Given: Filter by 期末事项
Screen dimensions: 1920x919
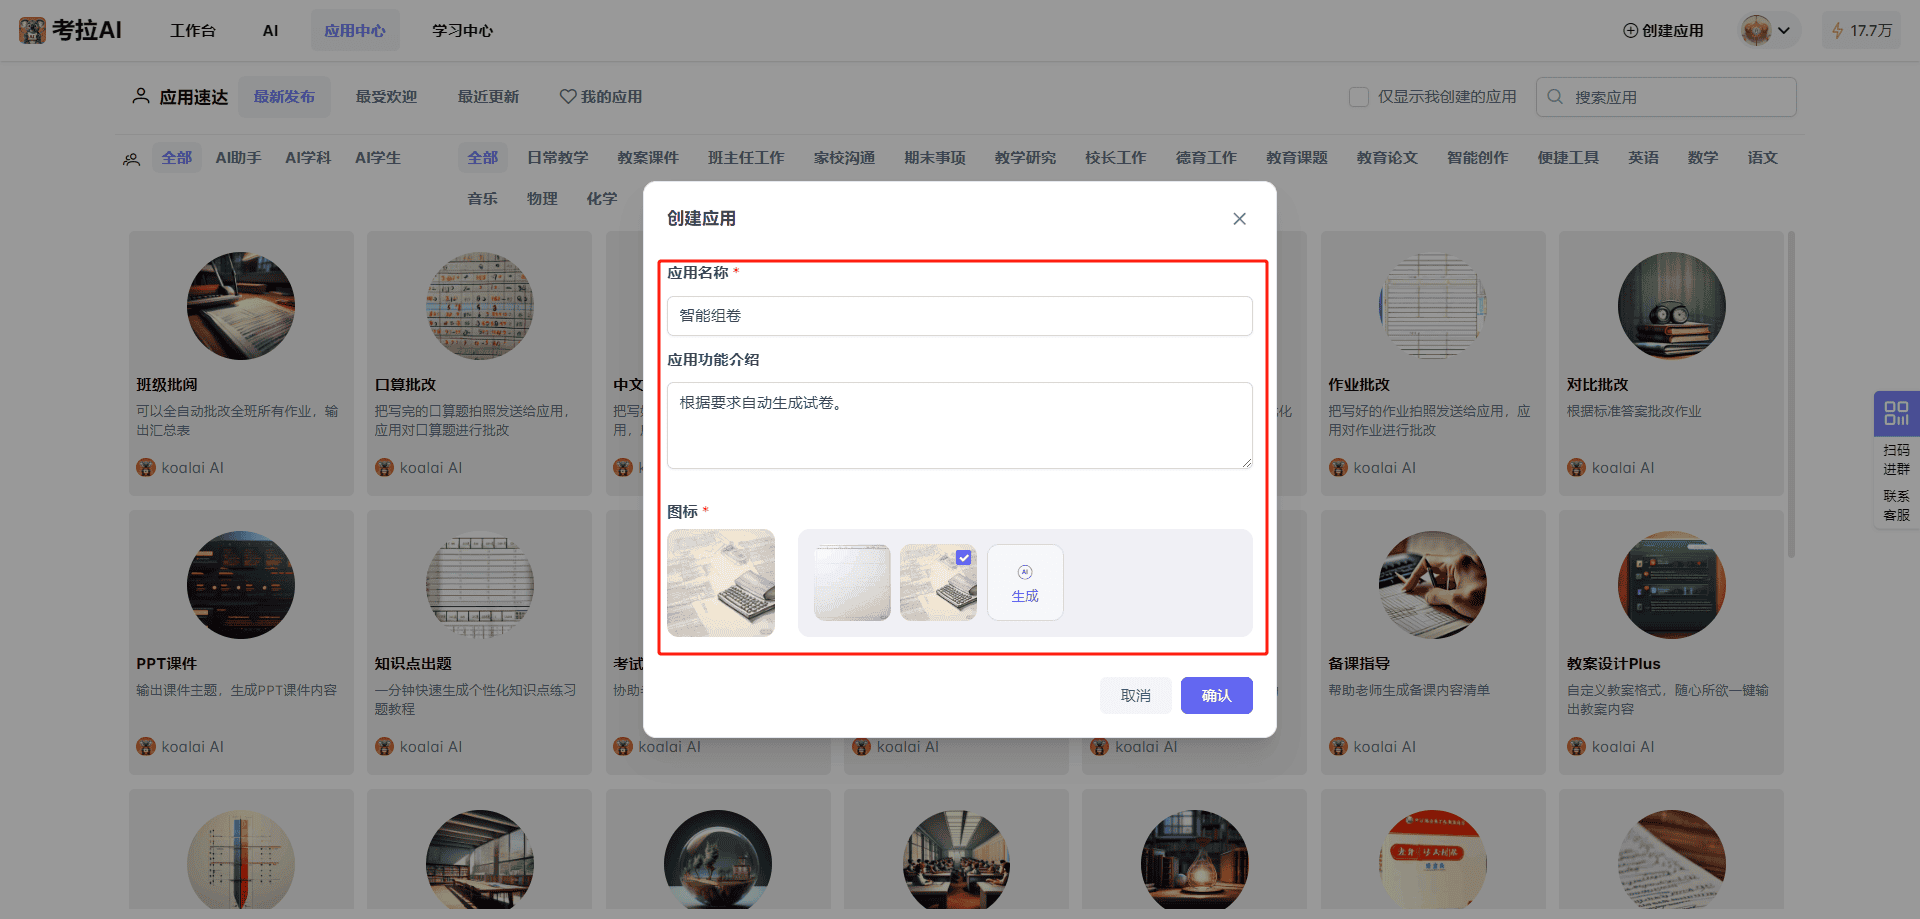Looking at the screenshot, I should point(935,158).
